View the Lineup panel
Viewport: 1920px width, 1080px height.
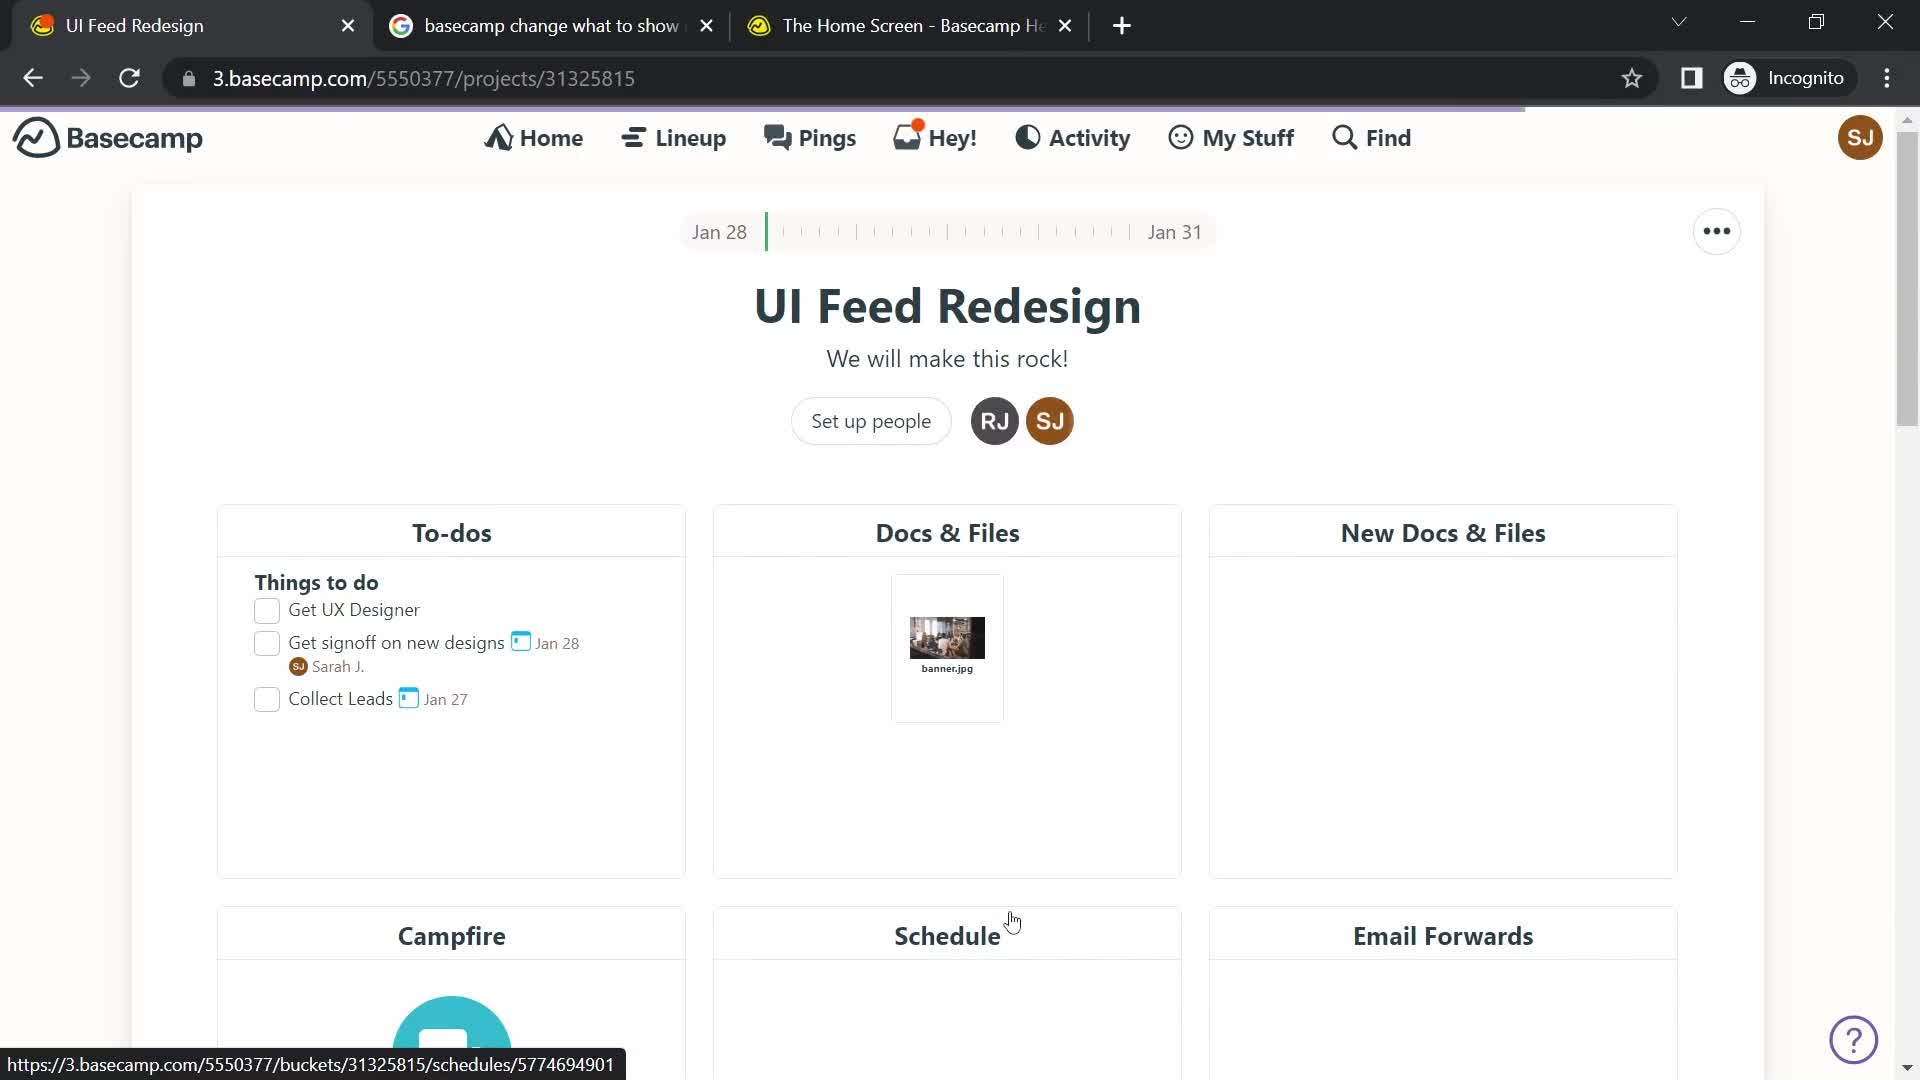click(x=675, y=137)
